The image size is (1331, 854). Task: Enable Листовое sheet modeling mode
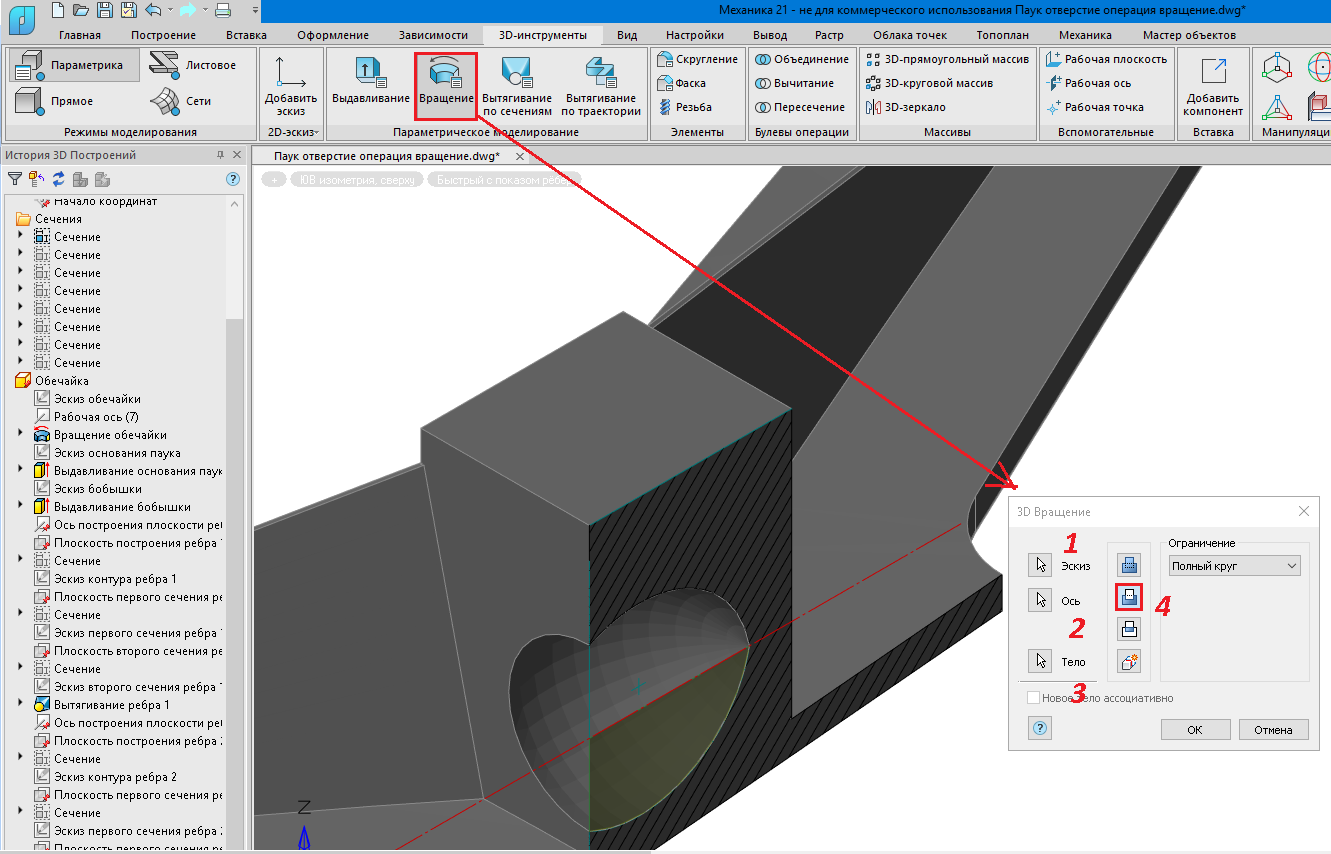(x=193, y=65)
